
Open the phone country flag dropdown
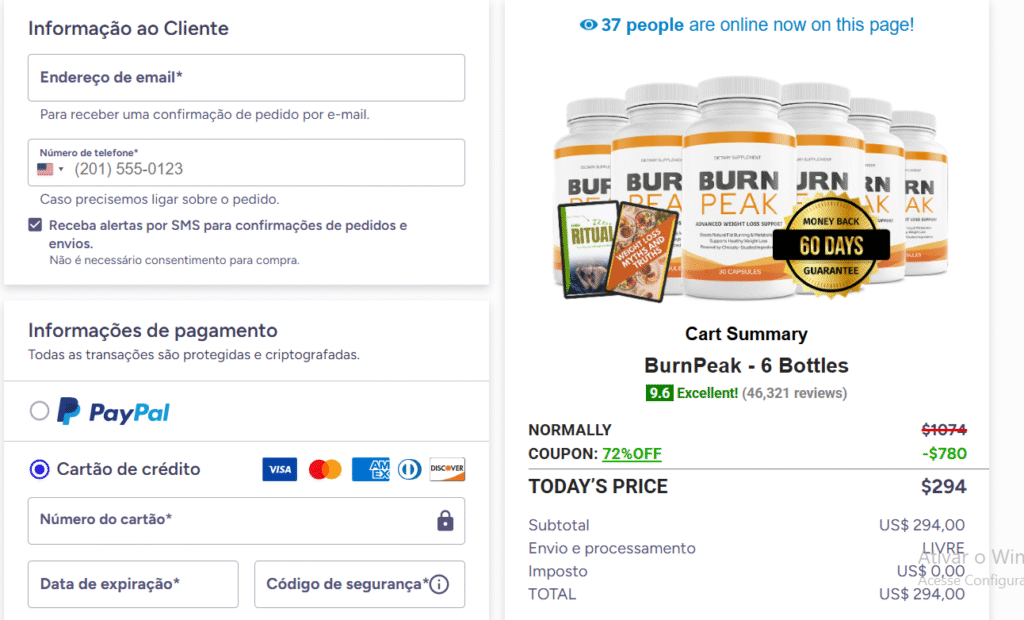click(50, 169)
